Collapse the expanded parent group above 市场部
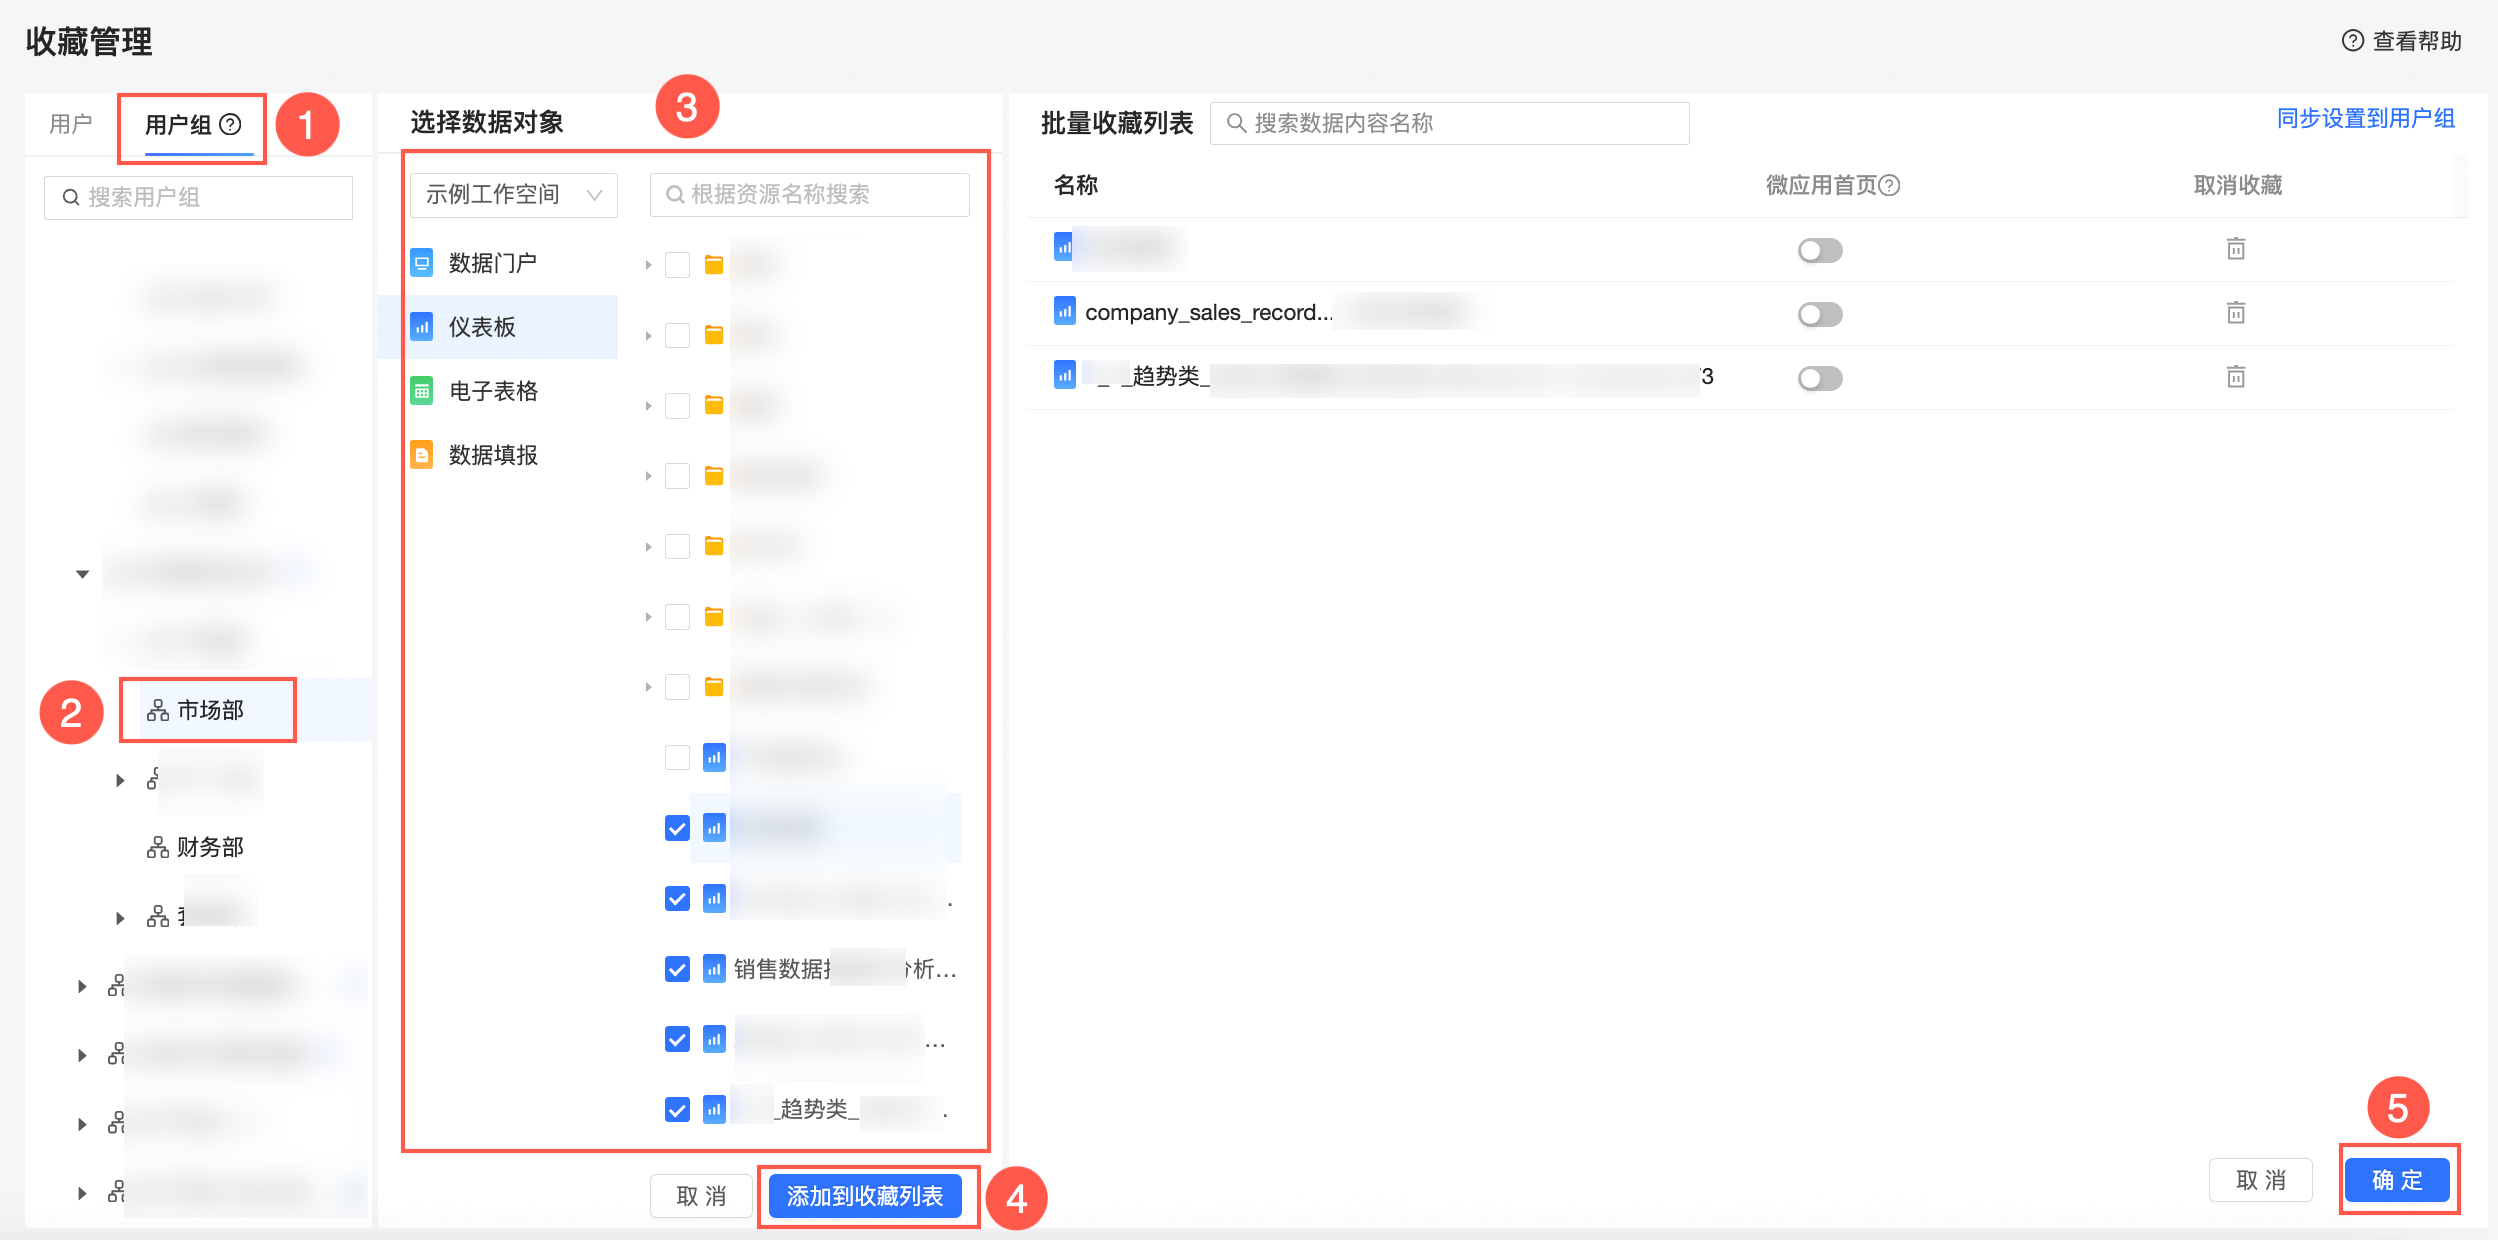2498x1240 pixels. point(82,574)
